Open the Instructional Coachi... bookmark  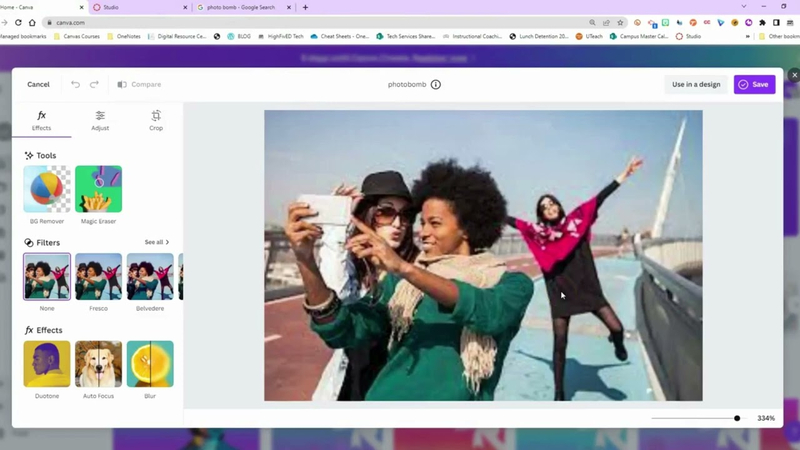472,37
